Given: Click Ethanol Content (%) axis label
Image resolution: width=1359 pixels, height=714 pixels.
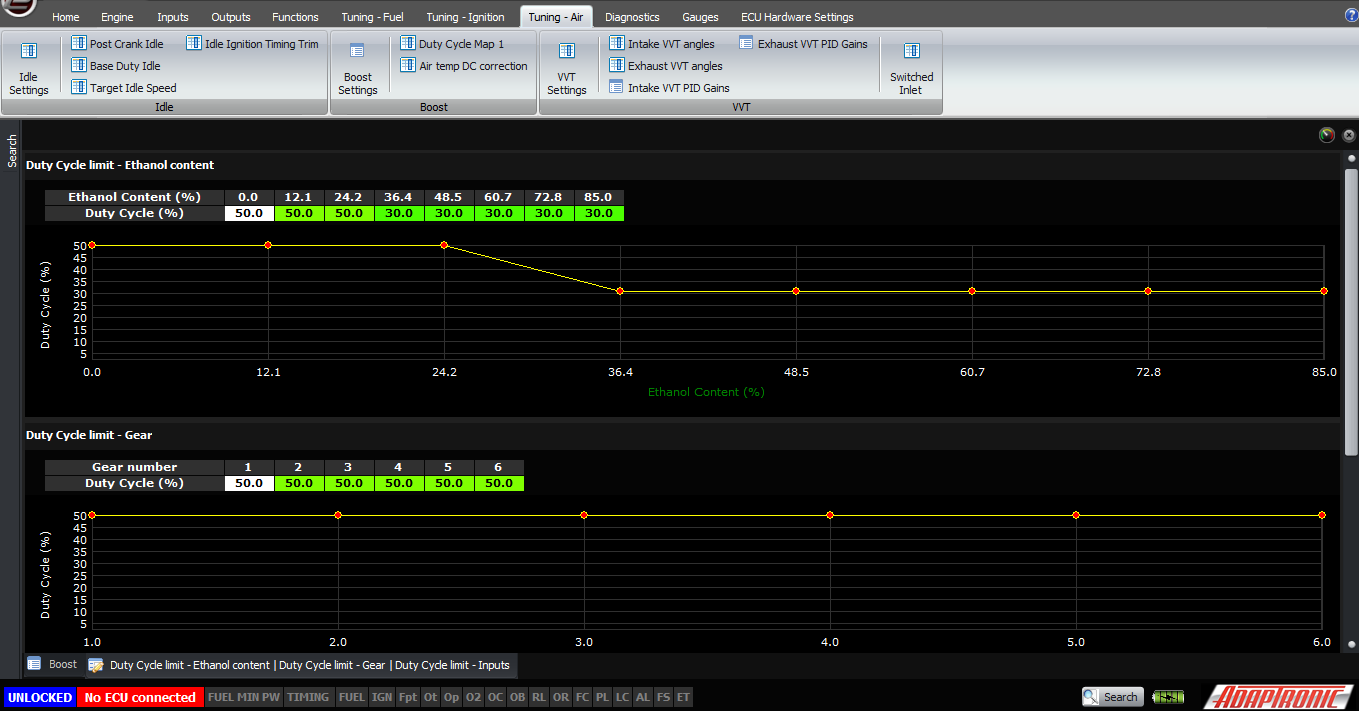Looking at the screenshot, I should pyautogui.click(x=706, y=392).
